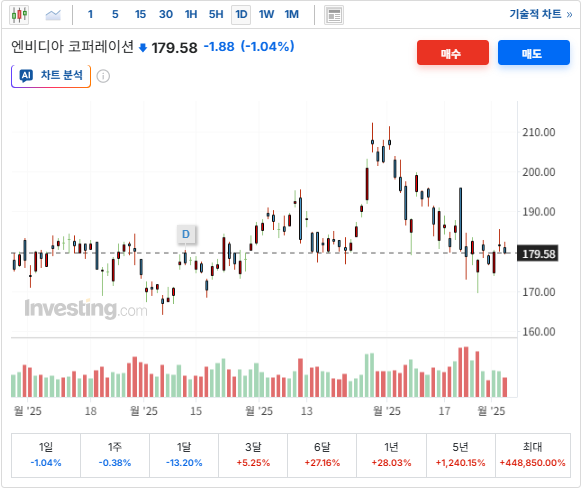
Task: Select the 15 minute interval
Action: click(140, 14)
